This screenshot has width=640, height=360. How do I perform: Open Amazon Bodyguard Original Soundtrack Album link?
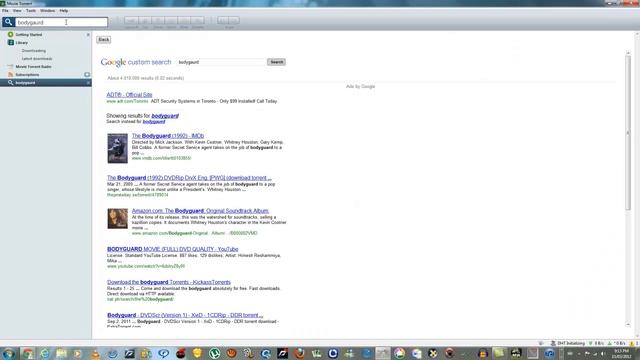pyautogui.click(x=200, y=211)
